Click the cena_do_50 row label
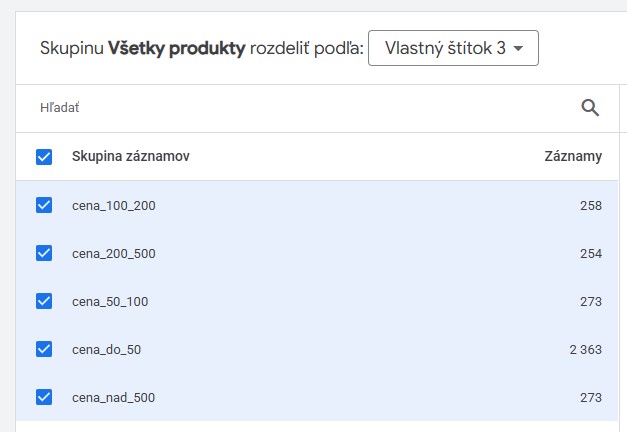Viewport: 627px width, 432px height. tap(106, 350)
